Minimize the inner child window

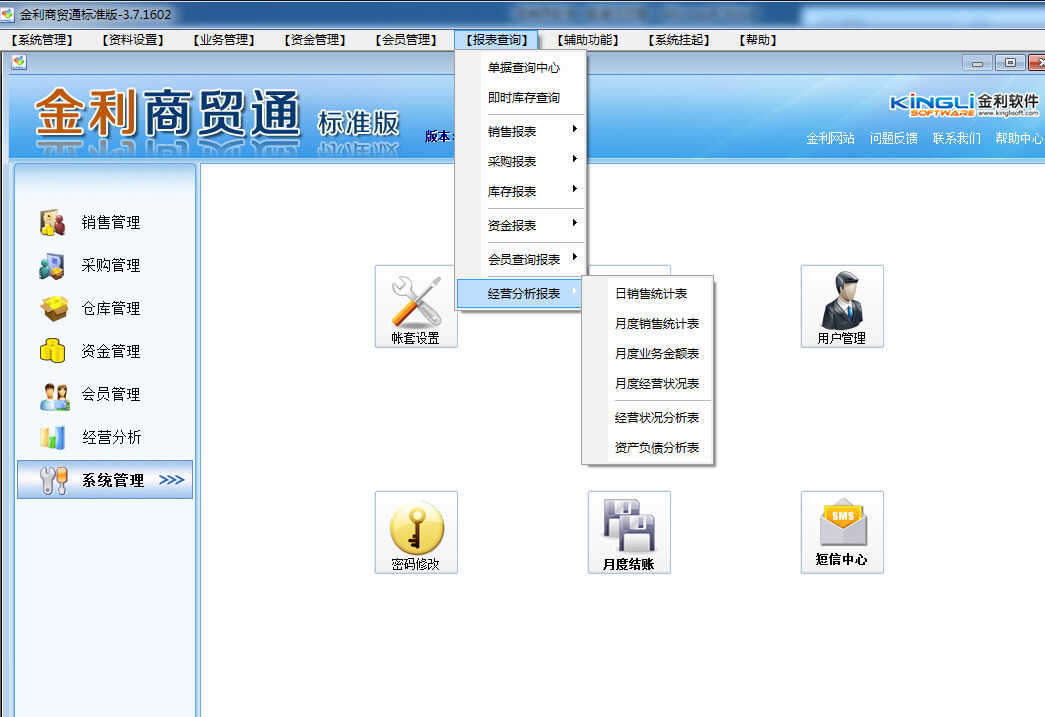tap(977, 63)
